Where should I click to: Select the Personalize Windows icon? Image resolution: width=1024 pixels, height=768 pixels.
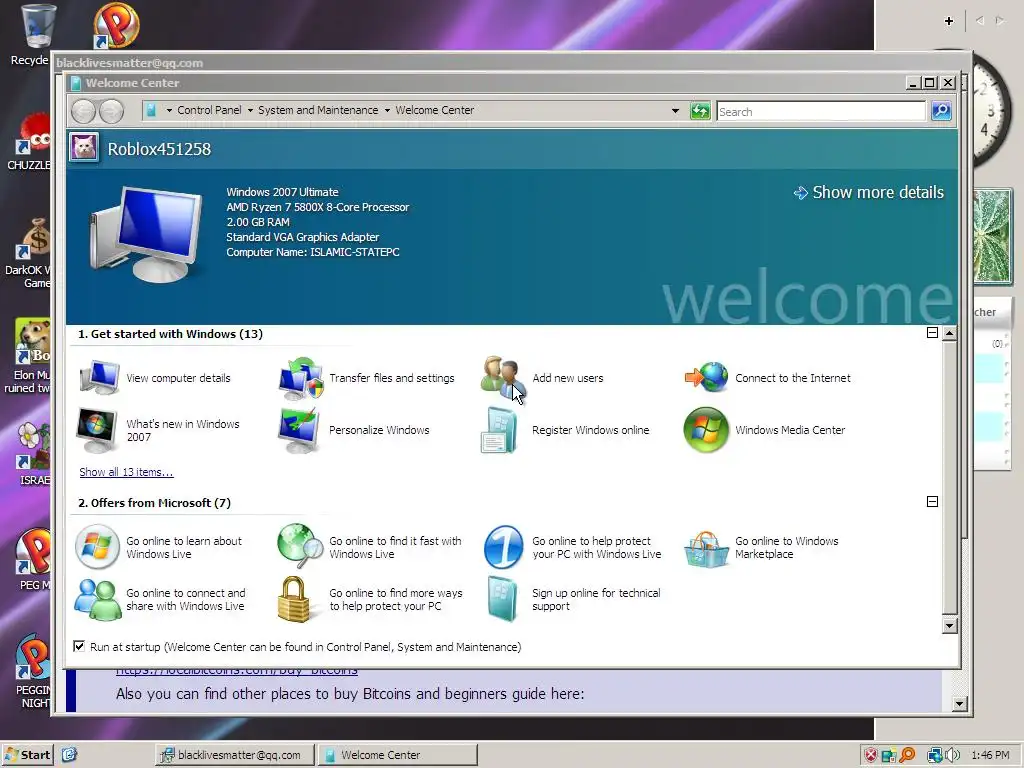pyautogui.click(x=299, y=430)
